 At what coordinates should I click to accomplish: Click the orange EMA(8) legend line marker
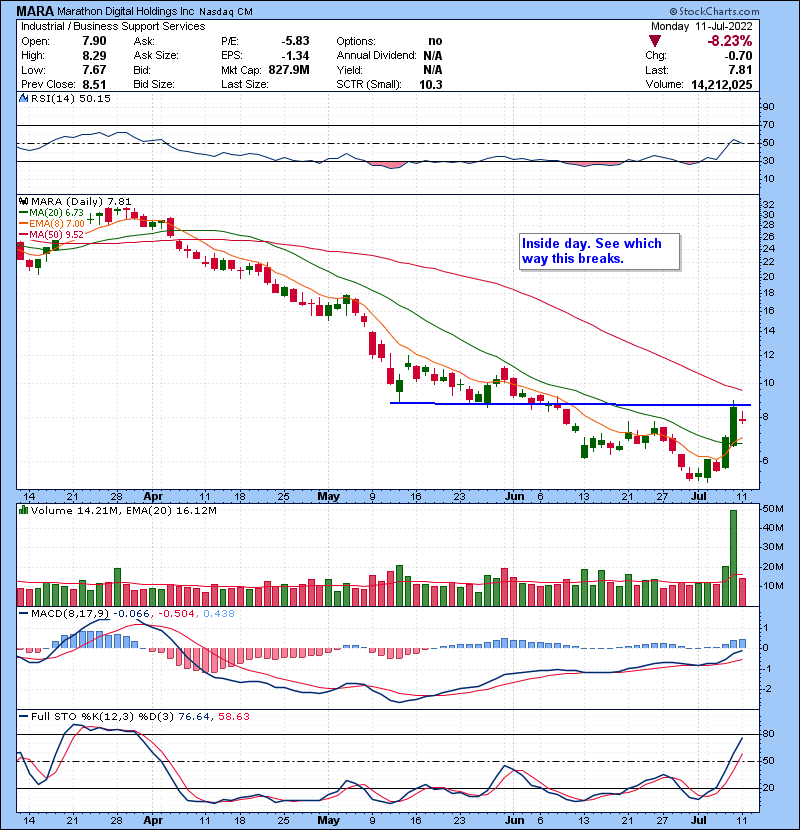(x=23, y=223)
